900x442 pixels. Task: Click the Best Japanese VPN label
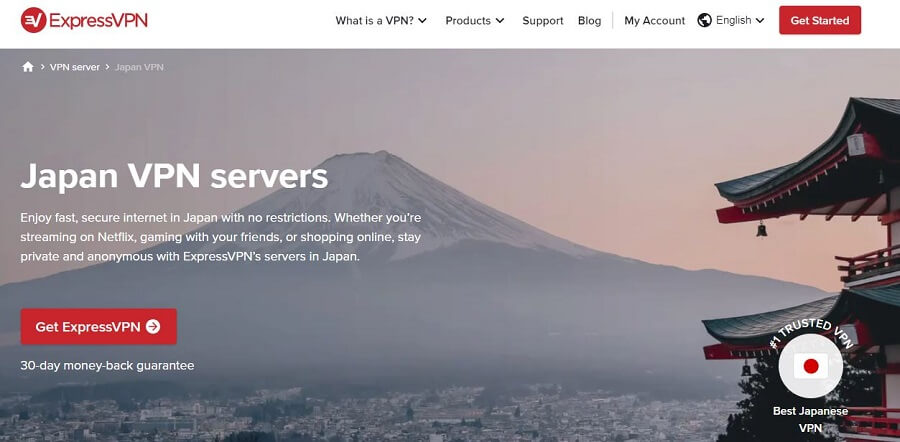click(x=810, y=420)
